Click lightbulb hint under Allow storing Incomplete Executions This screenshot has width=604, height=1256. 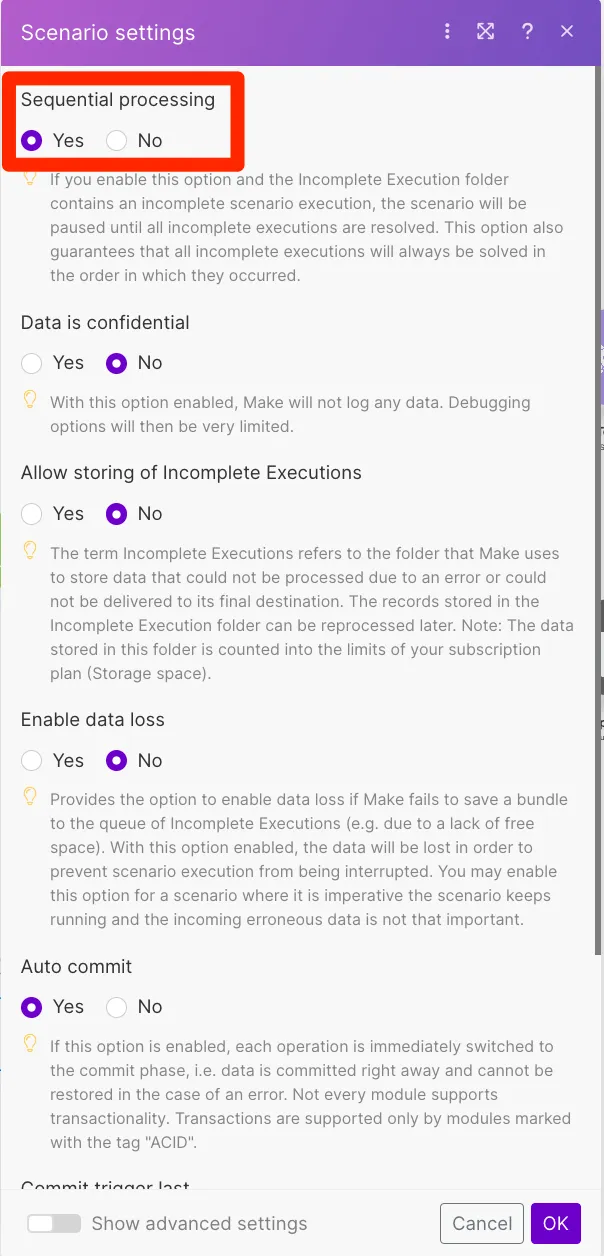pos(30,550)
